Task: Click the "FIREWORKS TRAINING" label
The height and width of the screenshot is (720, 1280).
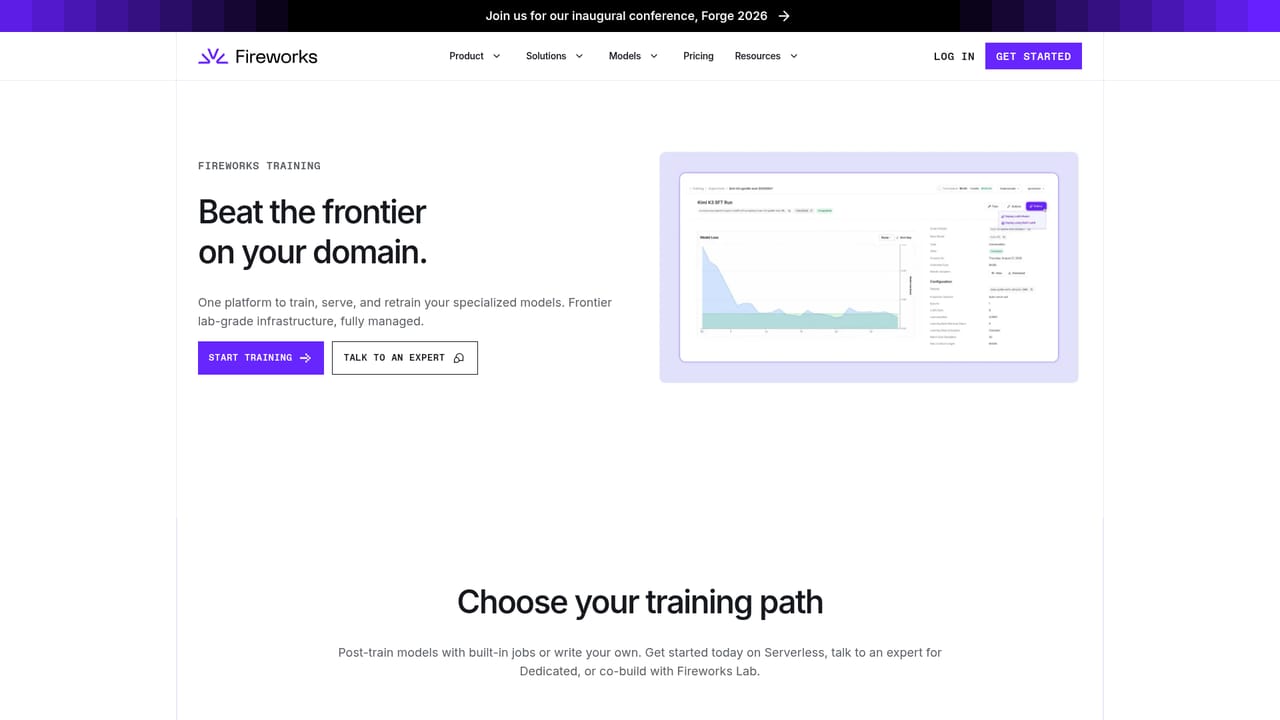Action: 259,166
